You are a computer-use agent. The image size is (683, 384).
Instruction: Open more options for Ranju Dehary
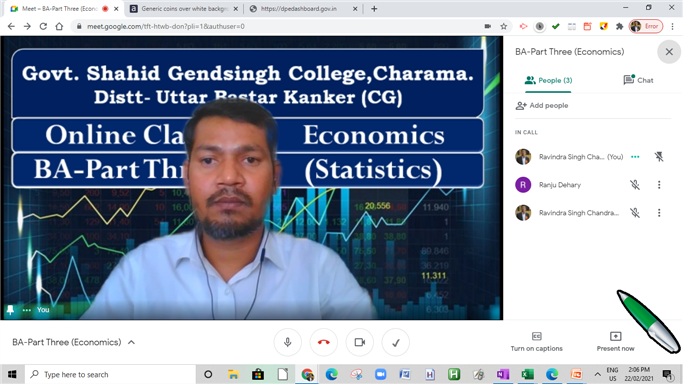[x=659, y=185]
